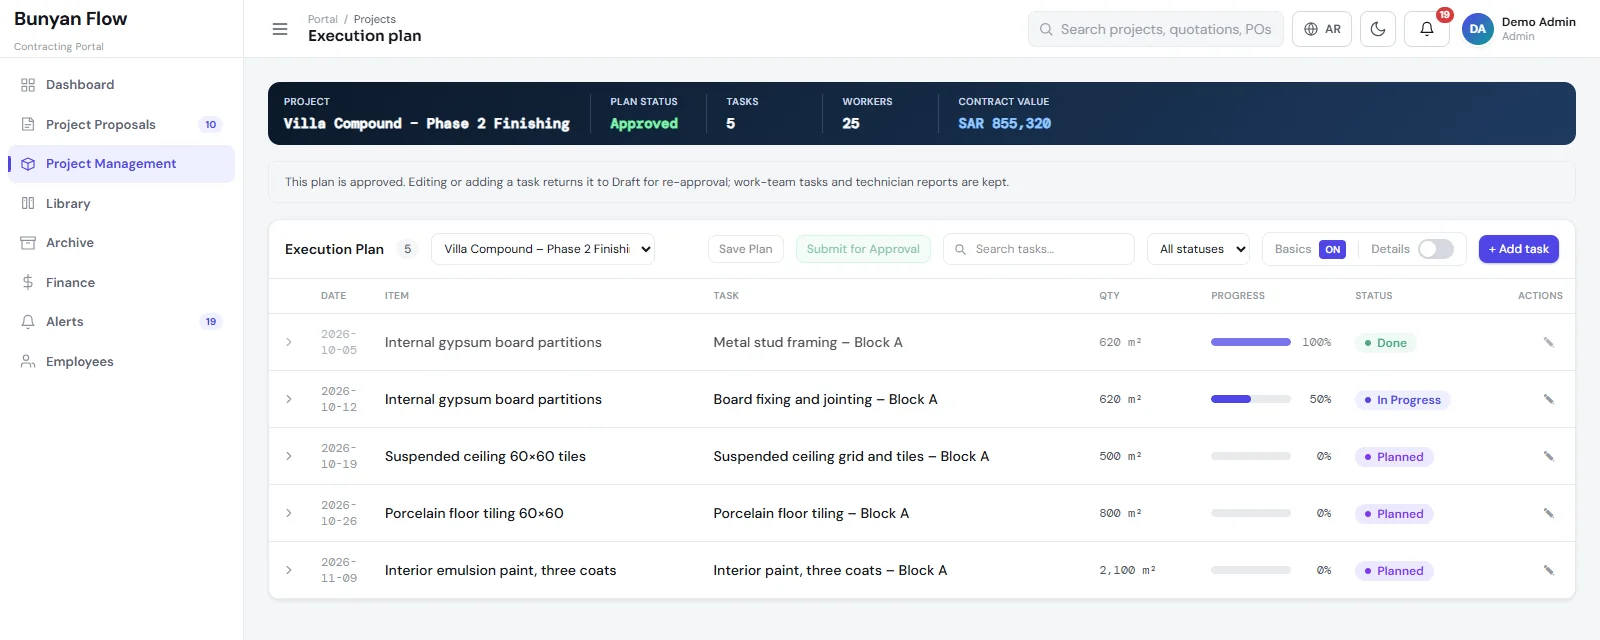Follow the Portal breadcrumb link
The image size is (1600, 640).
point(323,19)
